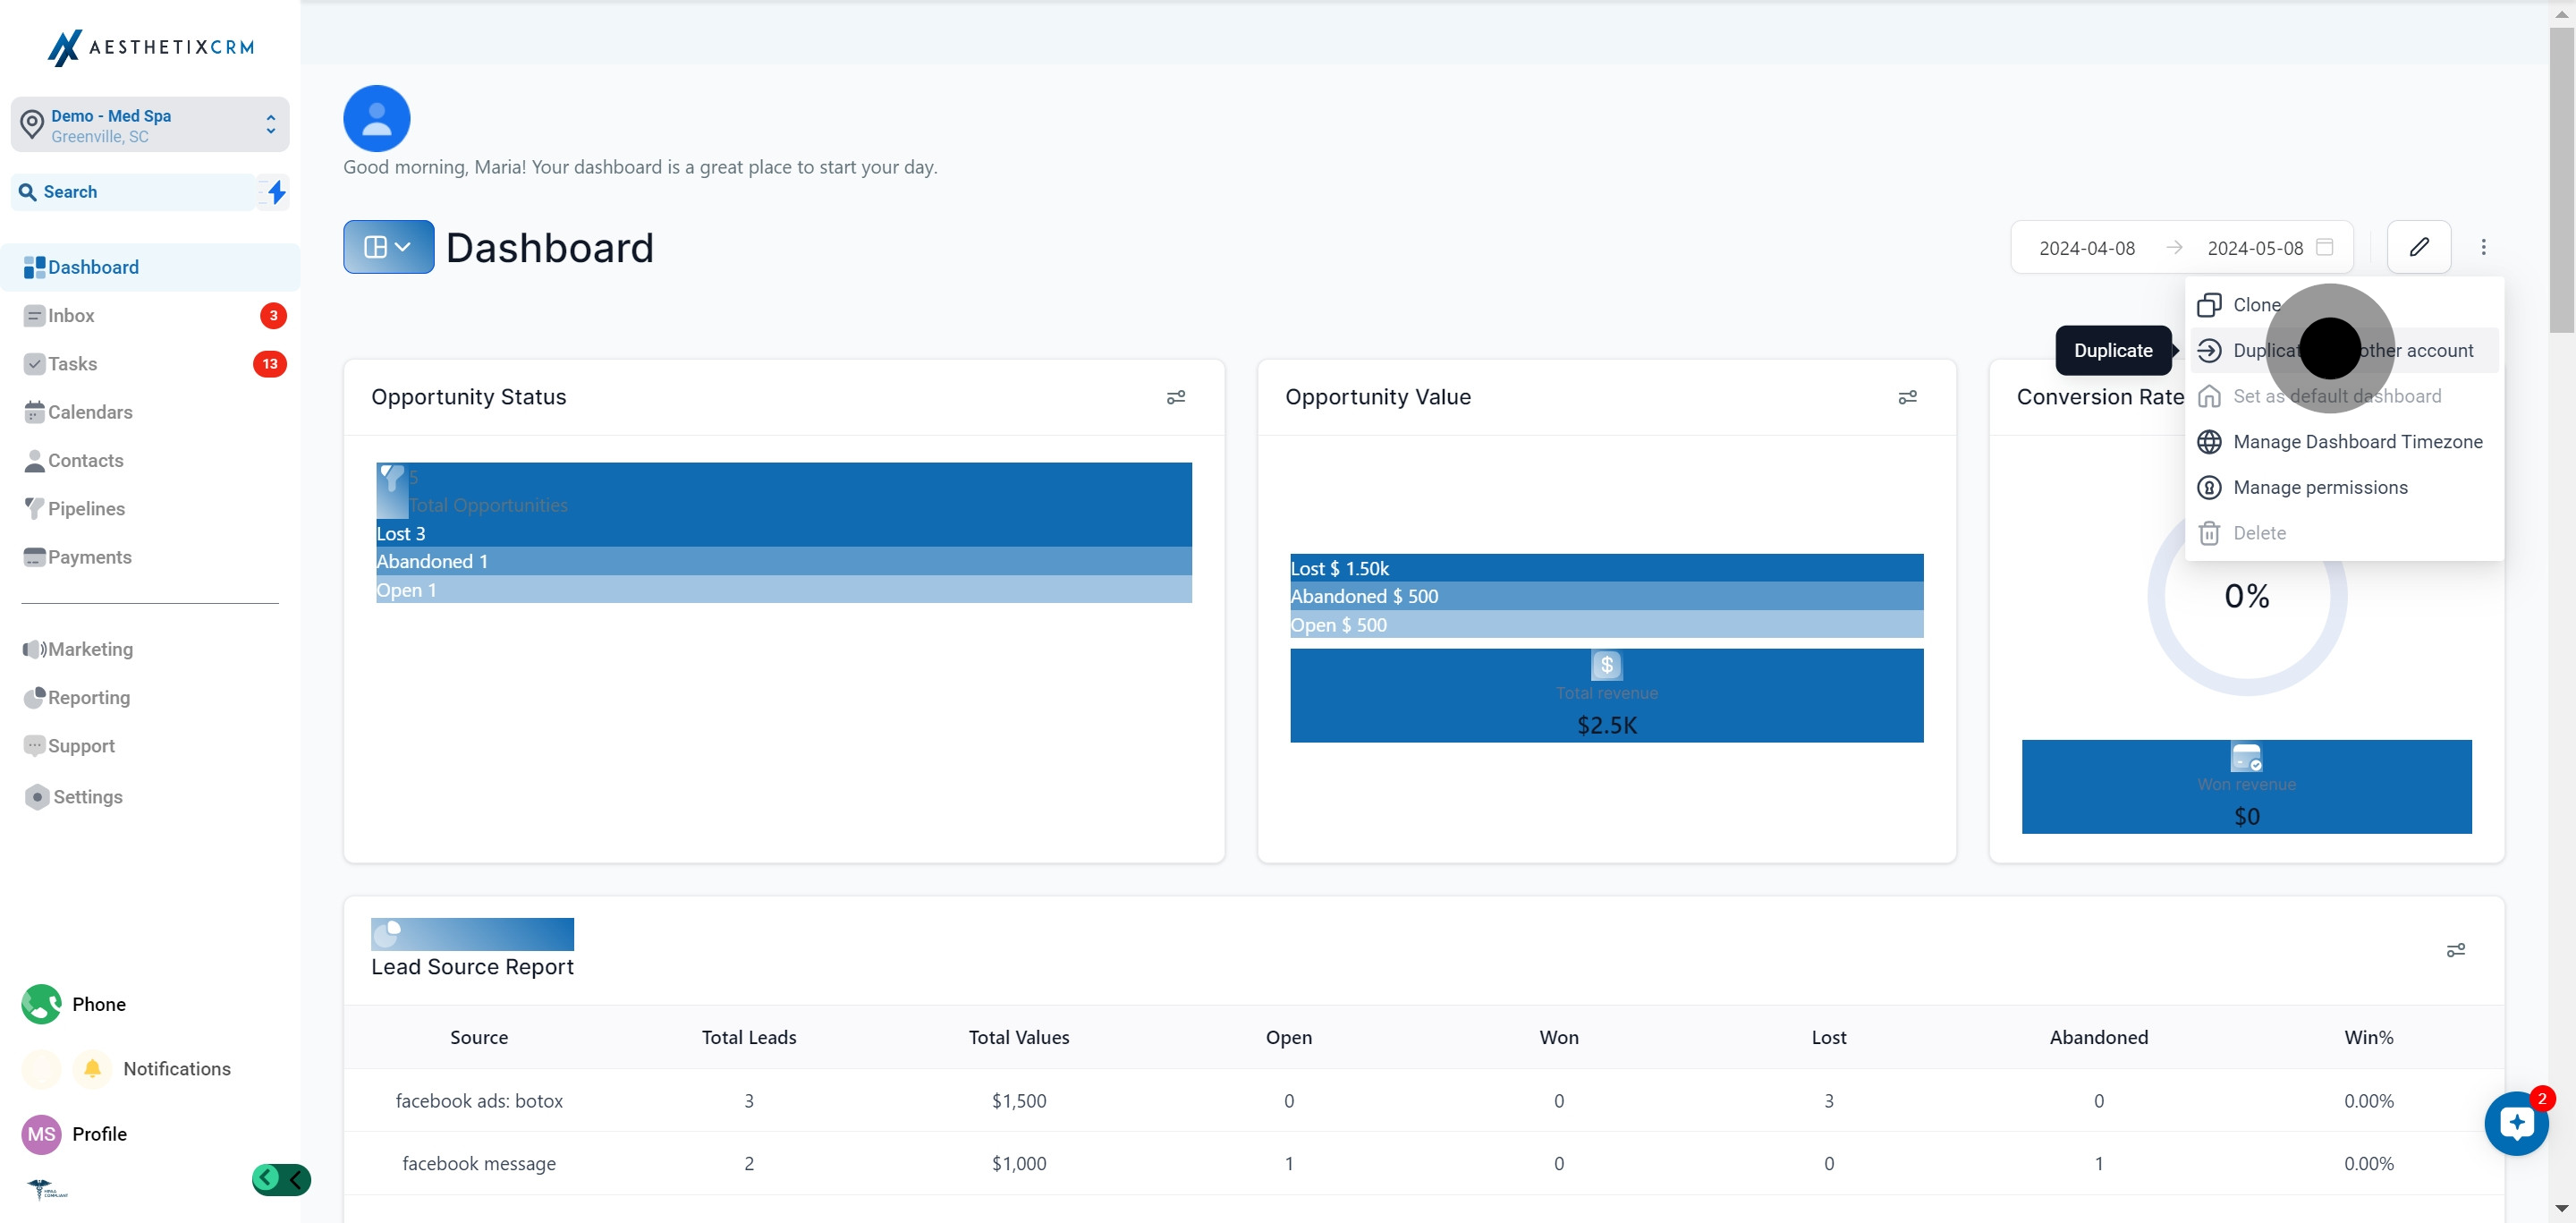Open calendar picker in date range field
The height and width of the screenshot is (1223, 2576).
2324,247
